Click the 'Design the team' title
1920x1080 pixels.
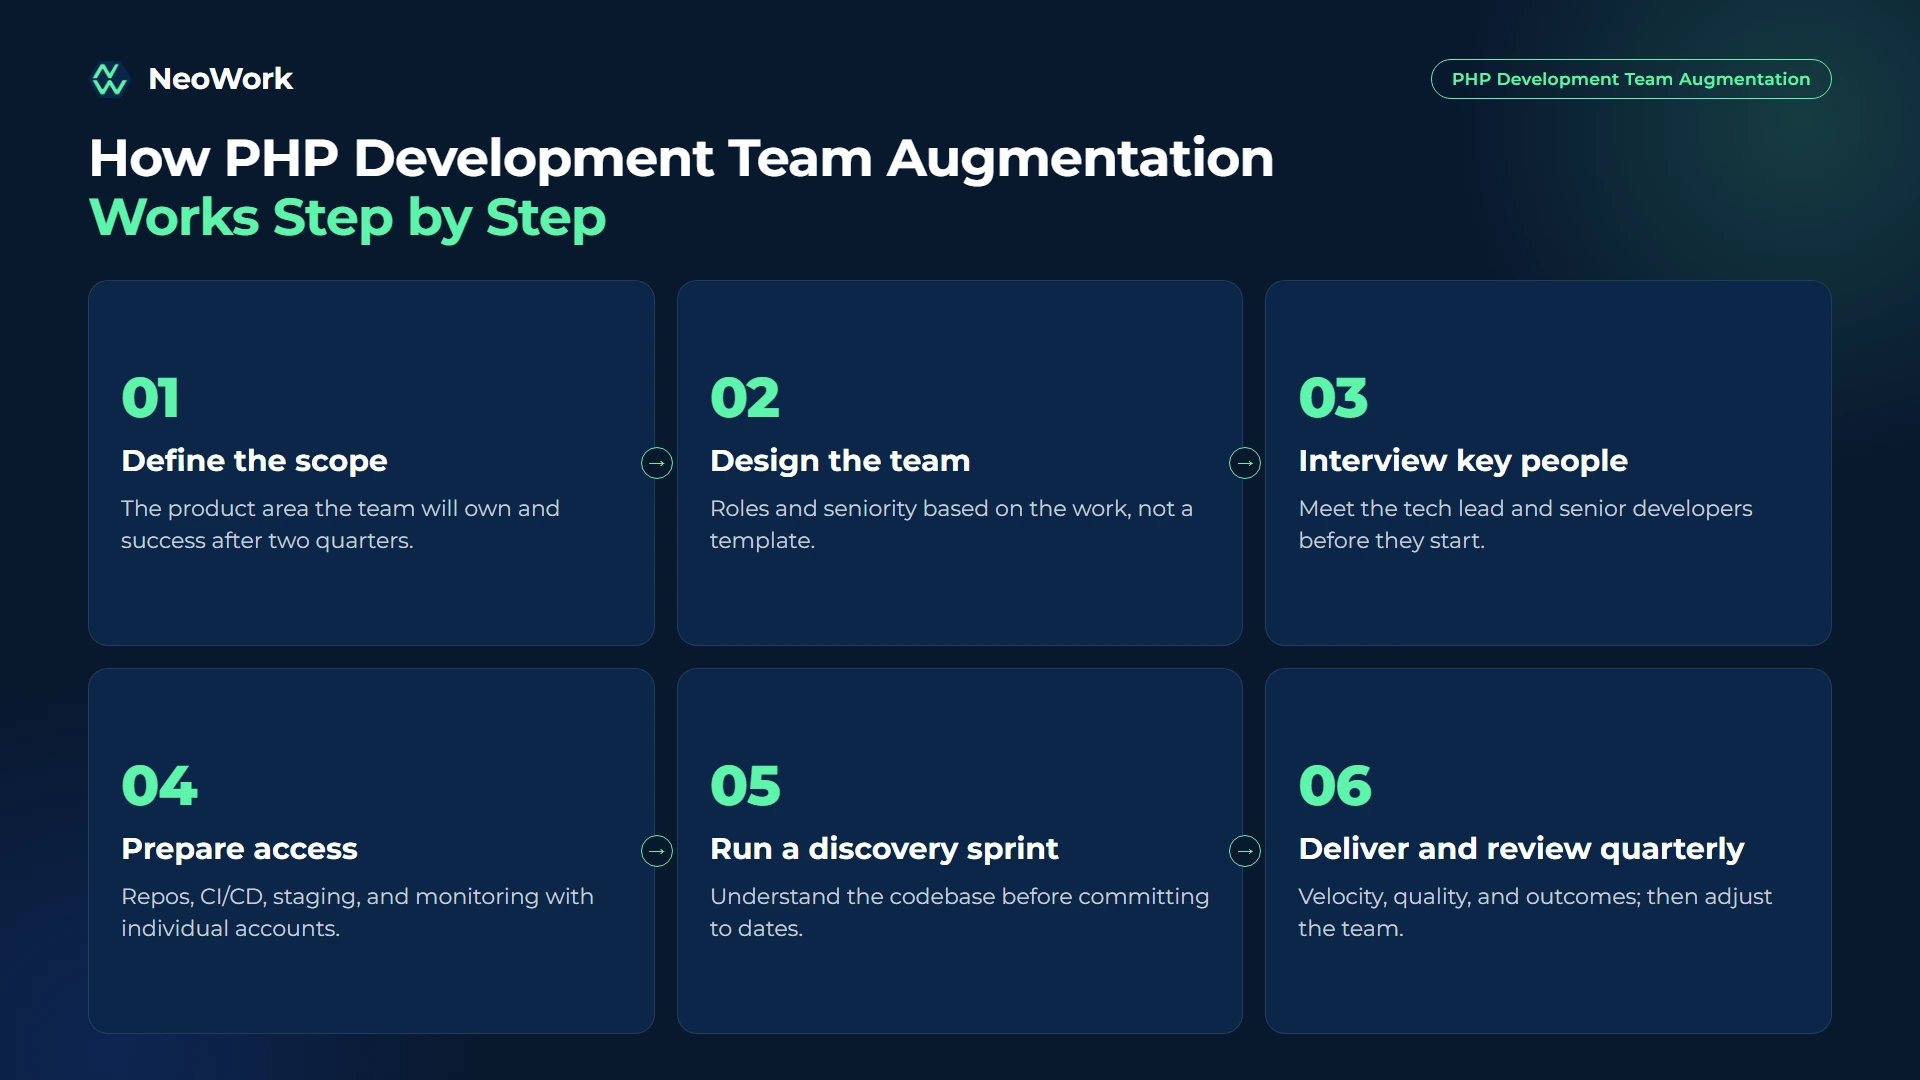click(x=840, y=461)
